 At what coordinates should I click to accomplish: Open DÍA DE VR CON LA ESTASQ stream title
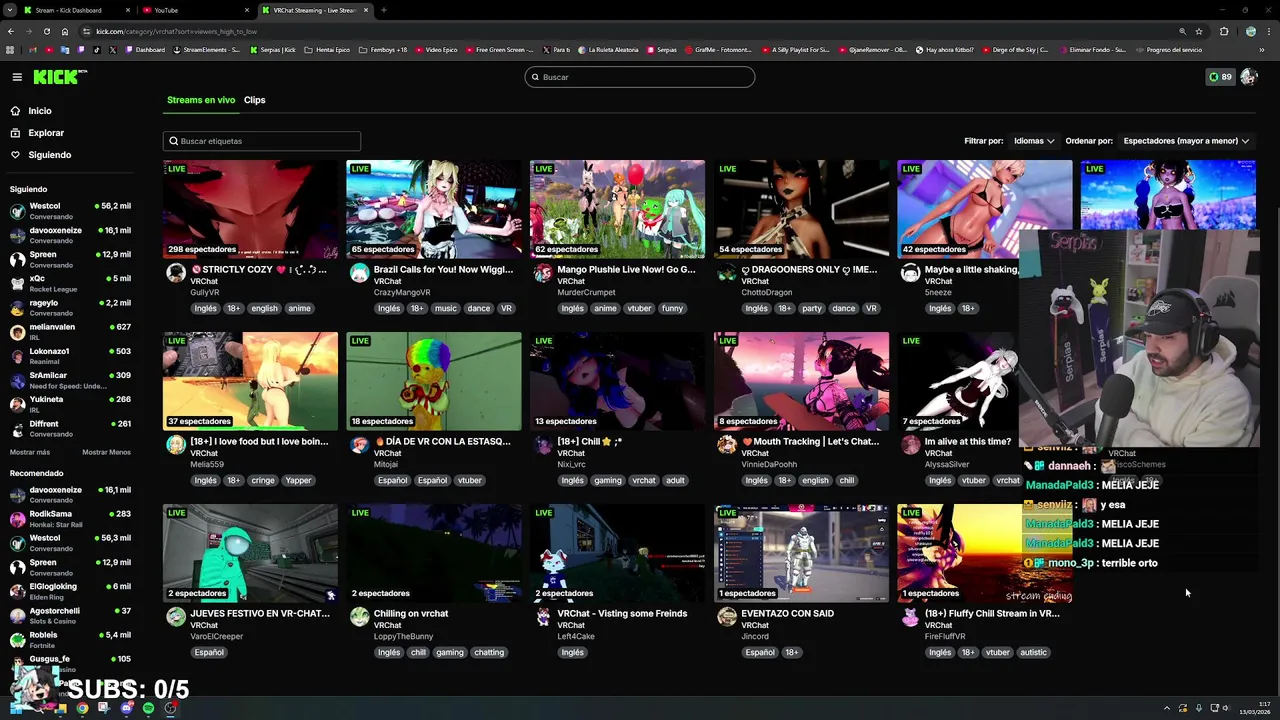click(442, 442)
